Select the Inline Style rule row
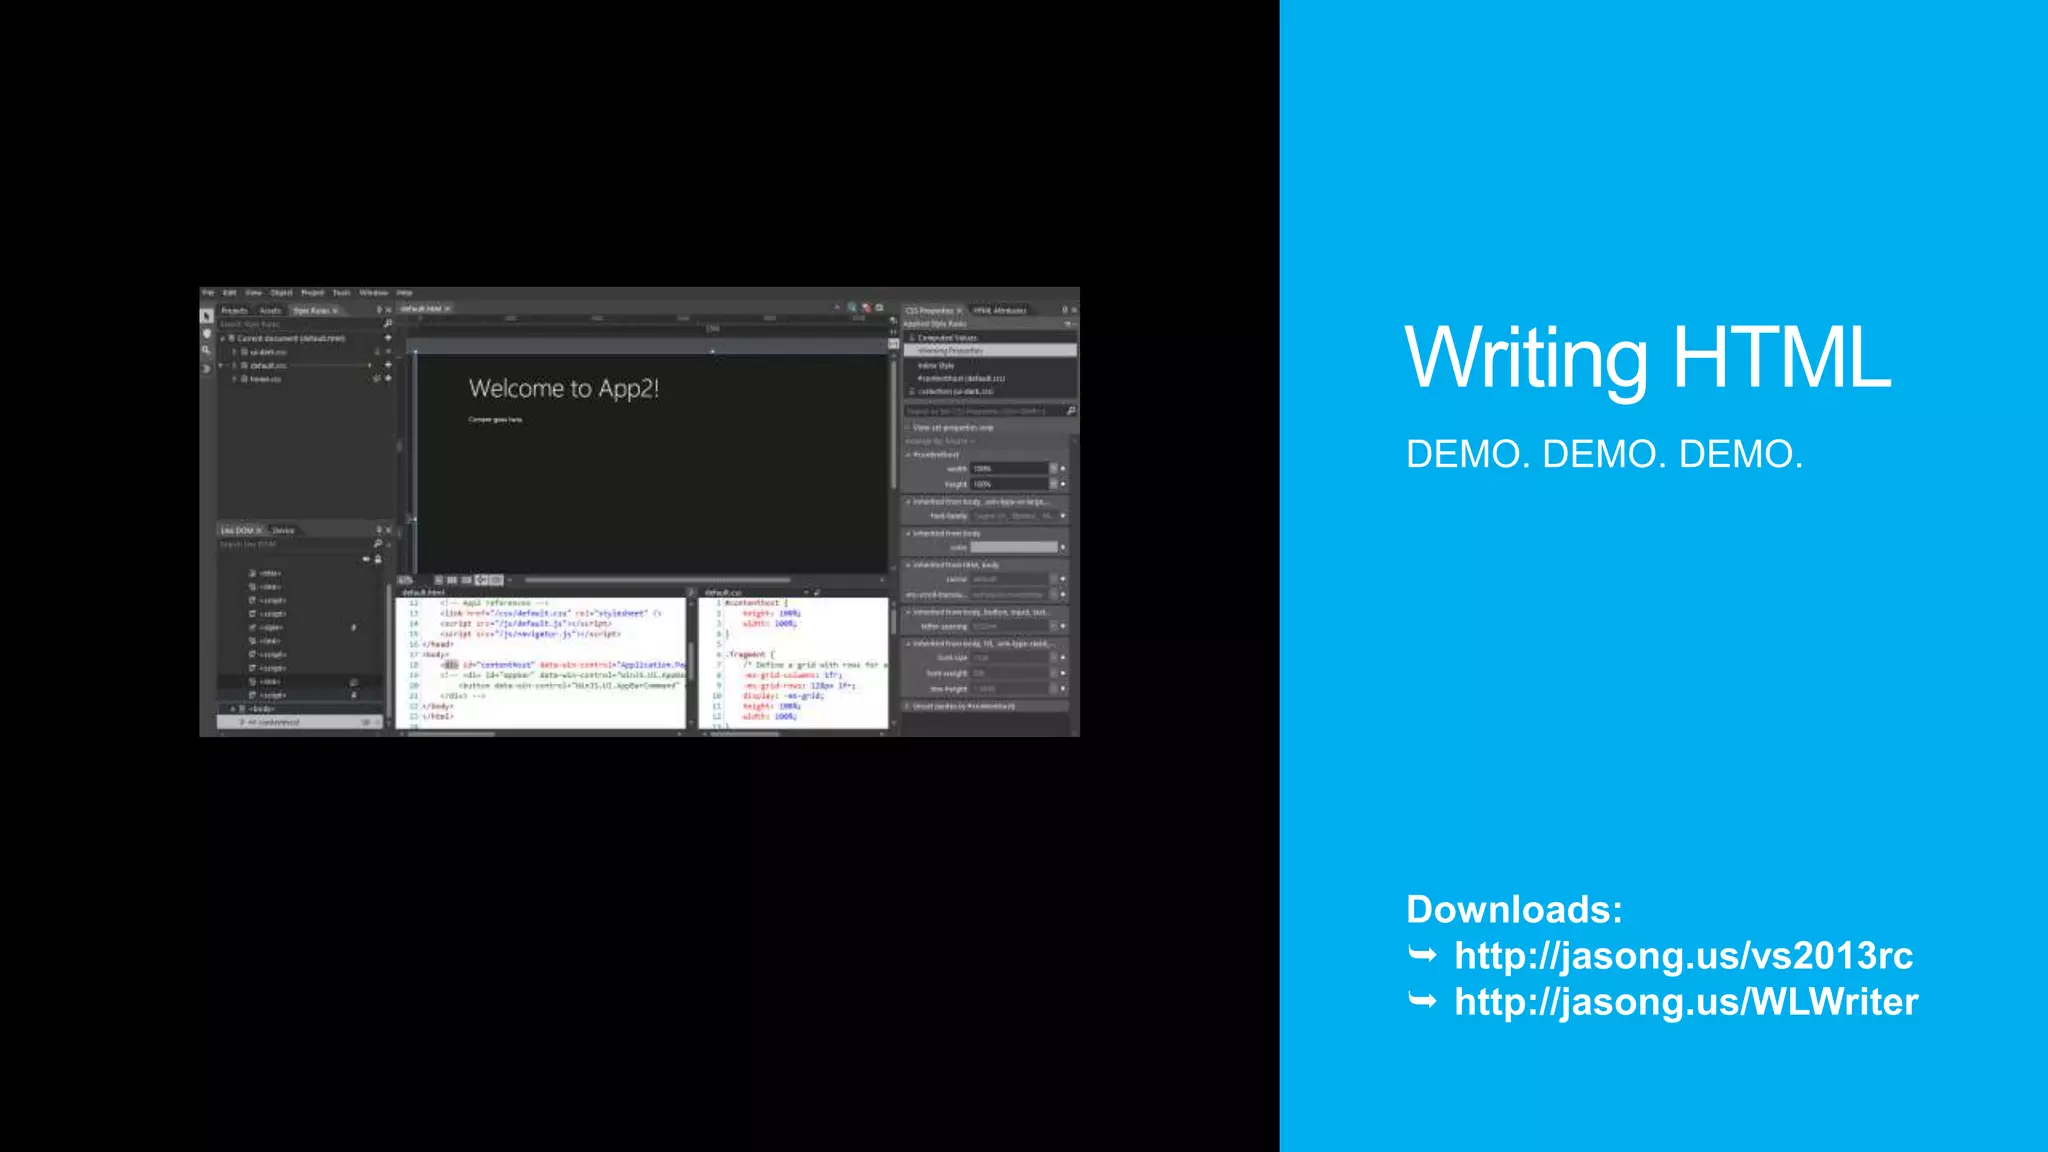This screenshot has height=1152, width=2048. click(990, 366)
